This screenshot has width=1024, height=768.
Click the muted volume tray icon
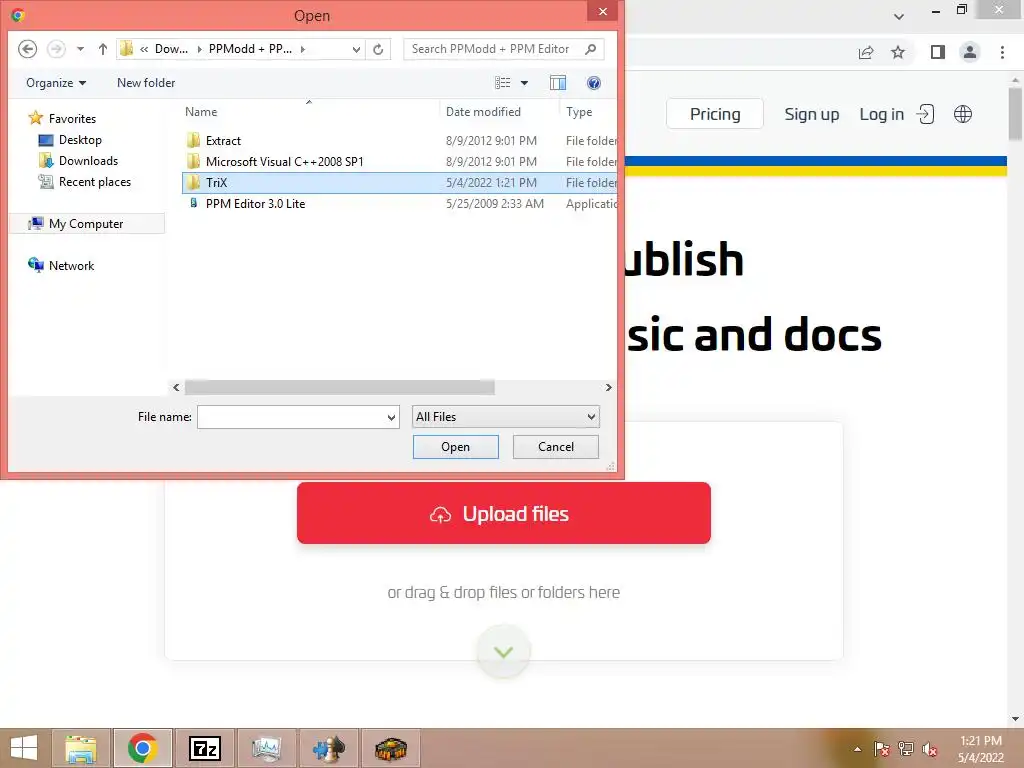click(930, 749)
